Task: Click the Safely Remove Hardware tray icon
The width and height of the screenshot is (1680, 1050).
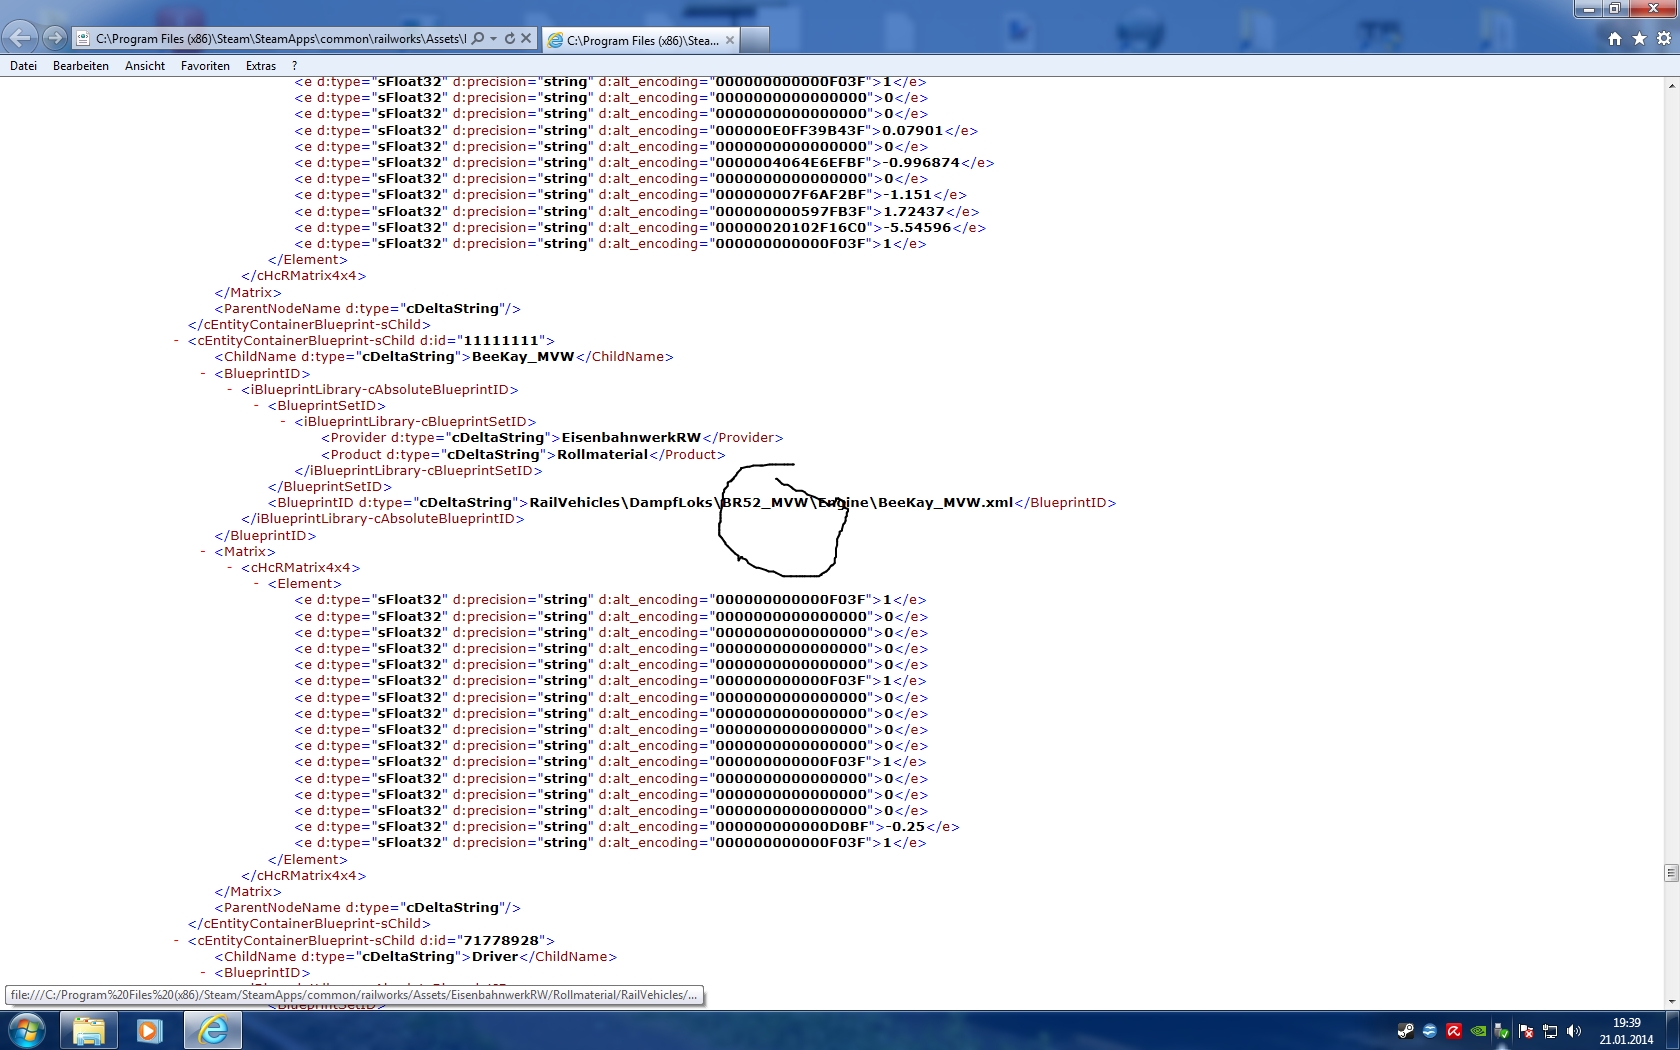Action: 1502,1031
